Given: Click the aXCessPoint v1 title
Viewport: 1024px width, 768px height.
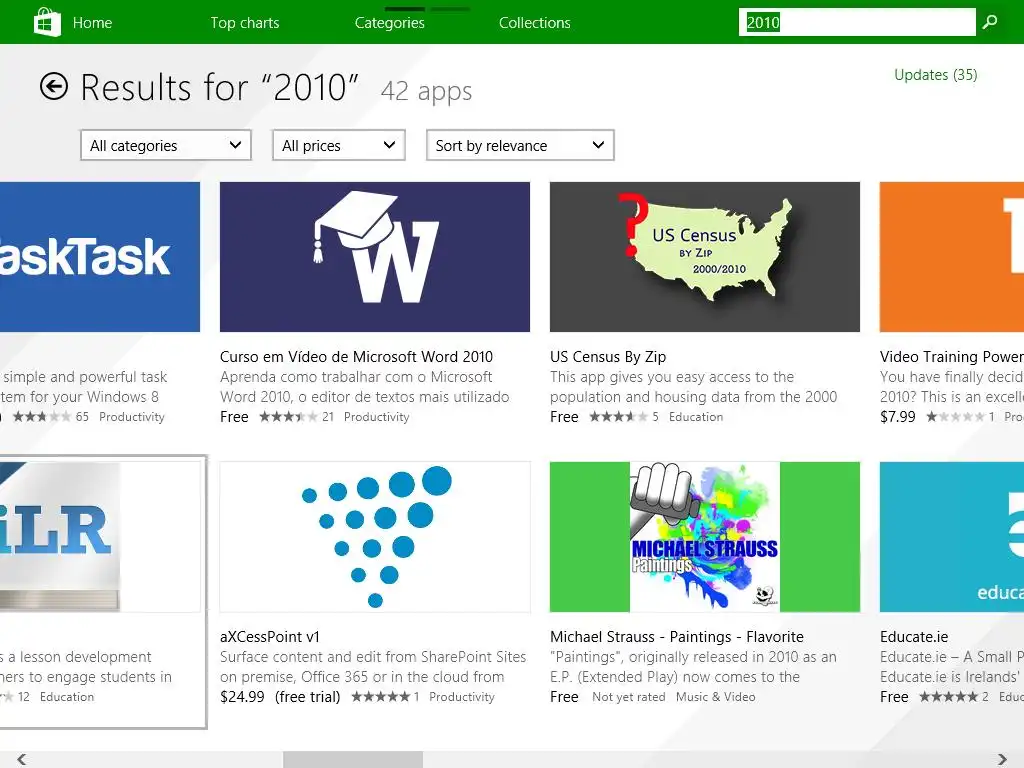Looking at the screenshot, I should point(270,637).
